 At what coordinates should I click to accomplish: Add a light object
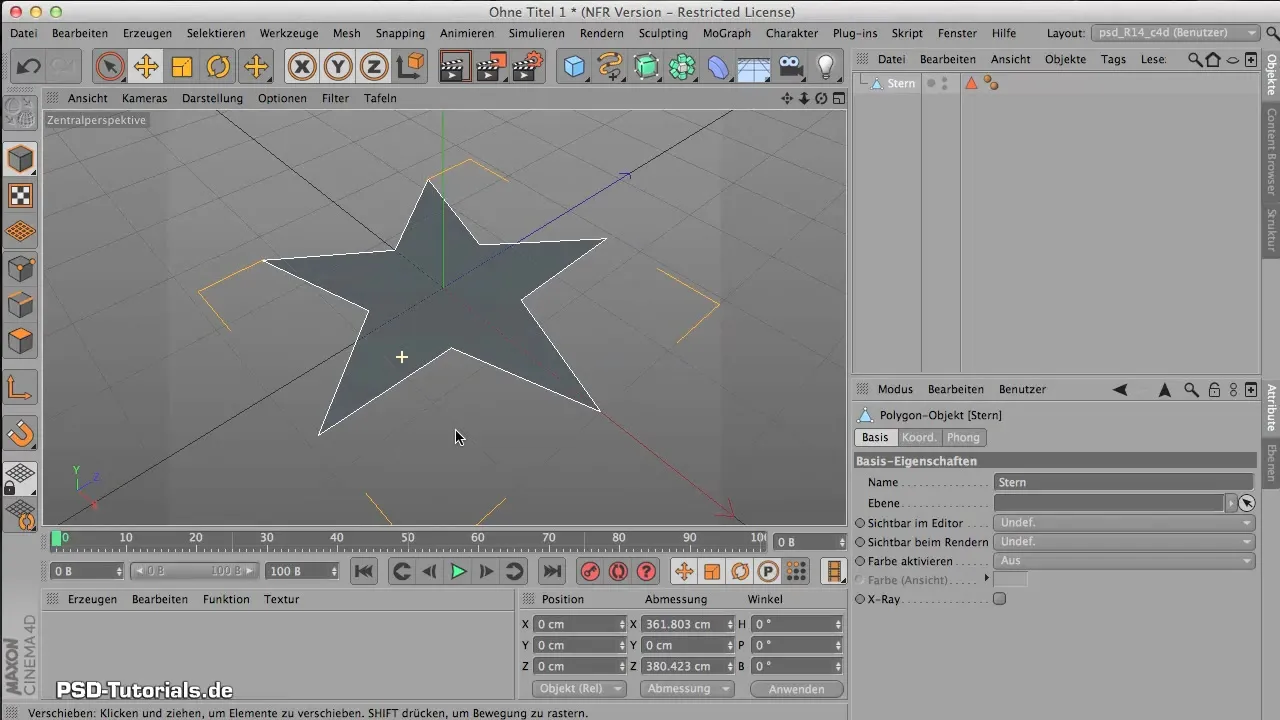826,67
